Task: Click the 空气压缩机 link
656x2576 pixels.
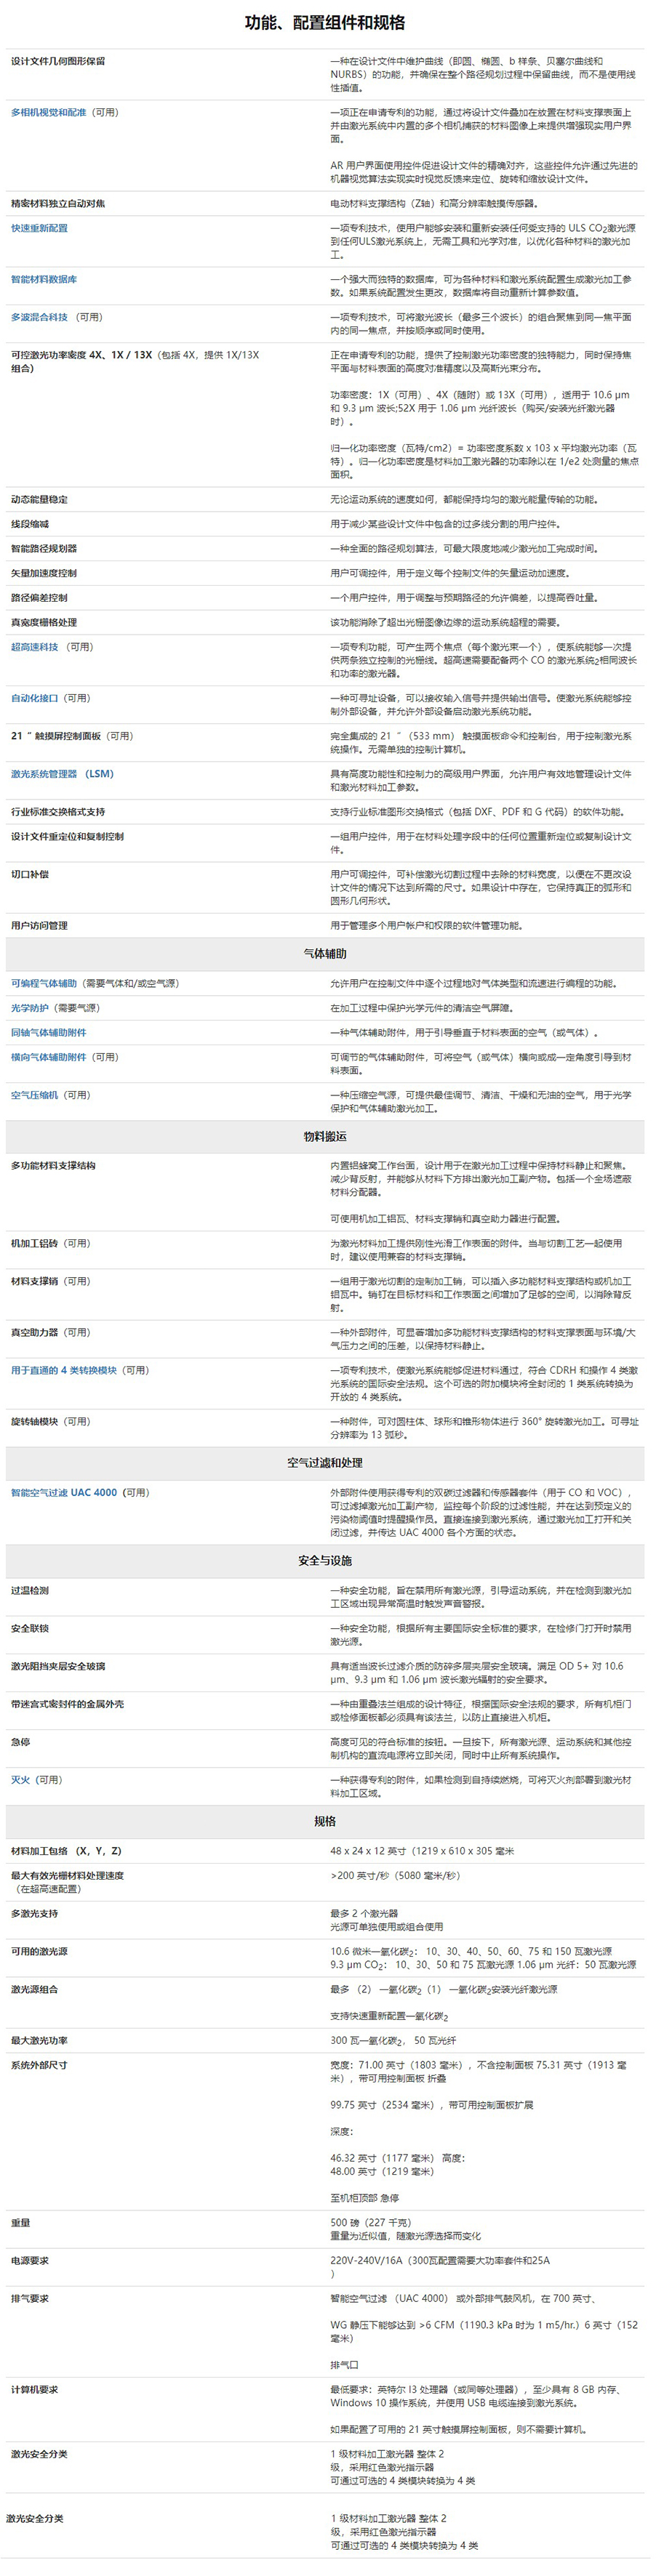Action: (x=34, y=1095)
